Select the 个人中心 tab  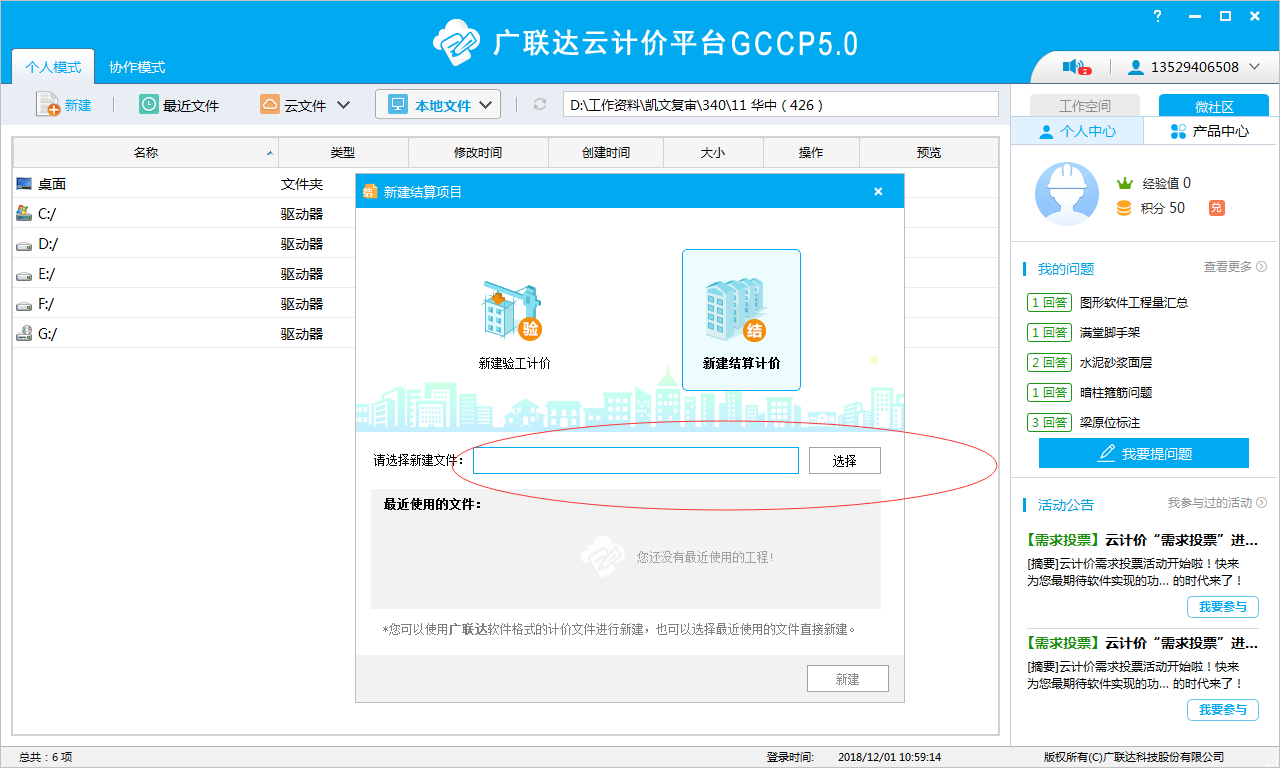tap(1077, 131)
